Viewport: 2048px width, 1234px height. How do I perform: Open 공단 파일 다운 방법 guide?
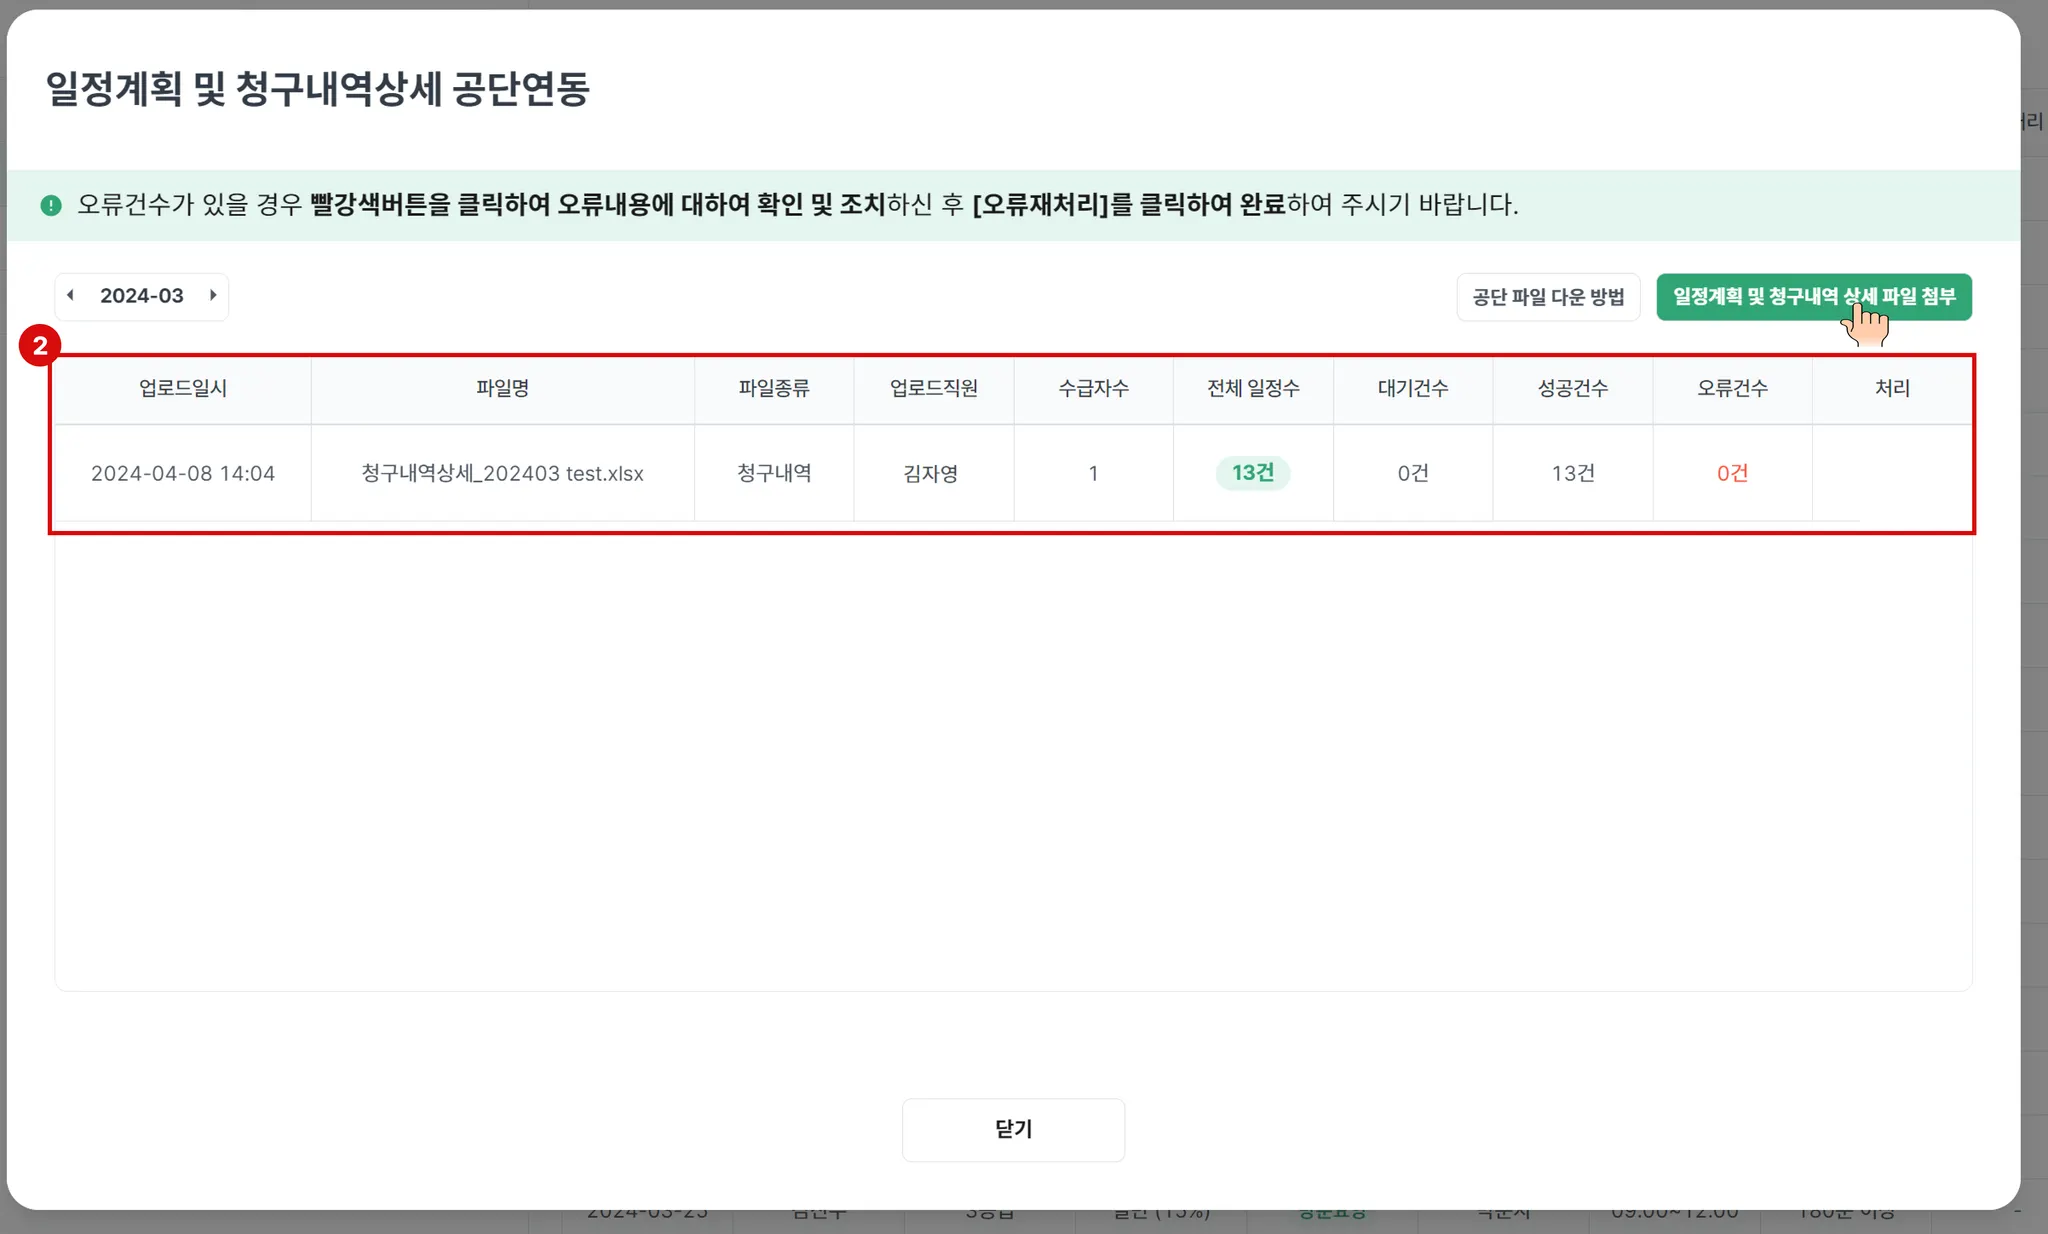click(1547, 297)
